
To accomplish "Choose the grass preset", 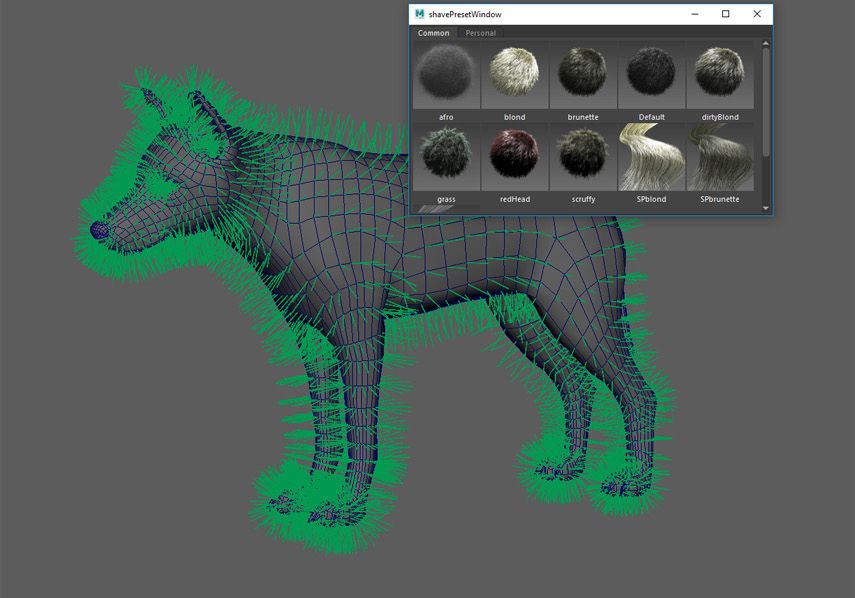I will (x=446, y=157).
